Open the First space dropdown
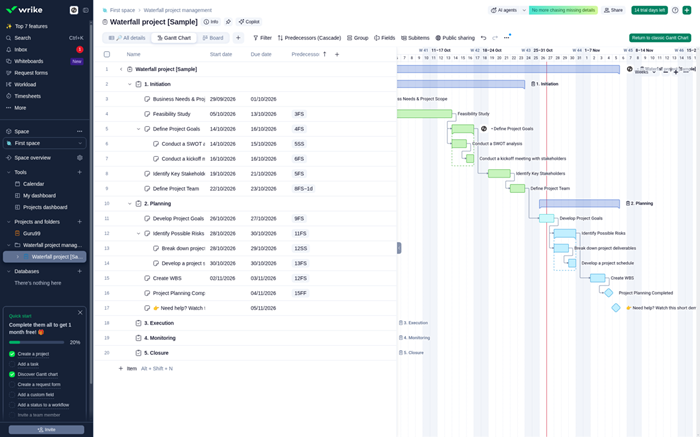700x437 pixels. coord(45,143)
